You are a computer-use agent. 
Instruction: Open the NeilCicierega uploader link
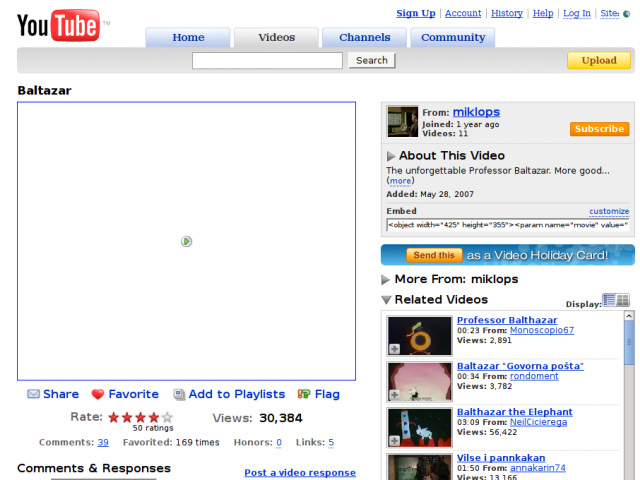tap(538, 422)
